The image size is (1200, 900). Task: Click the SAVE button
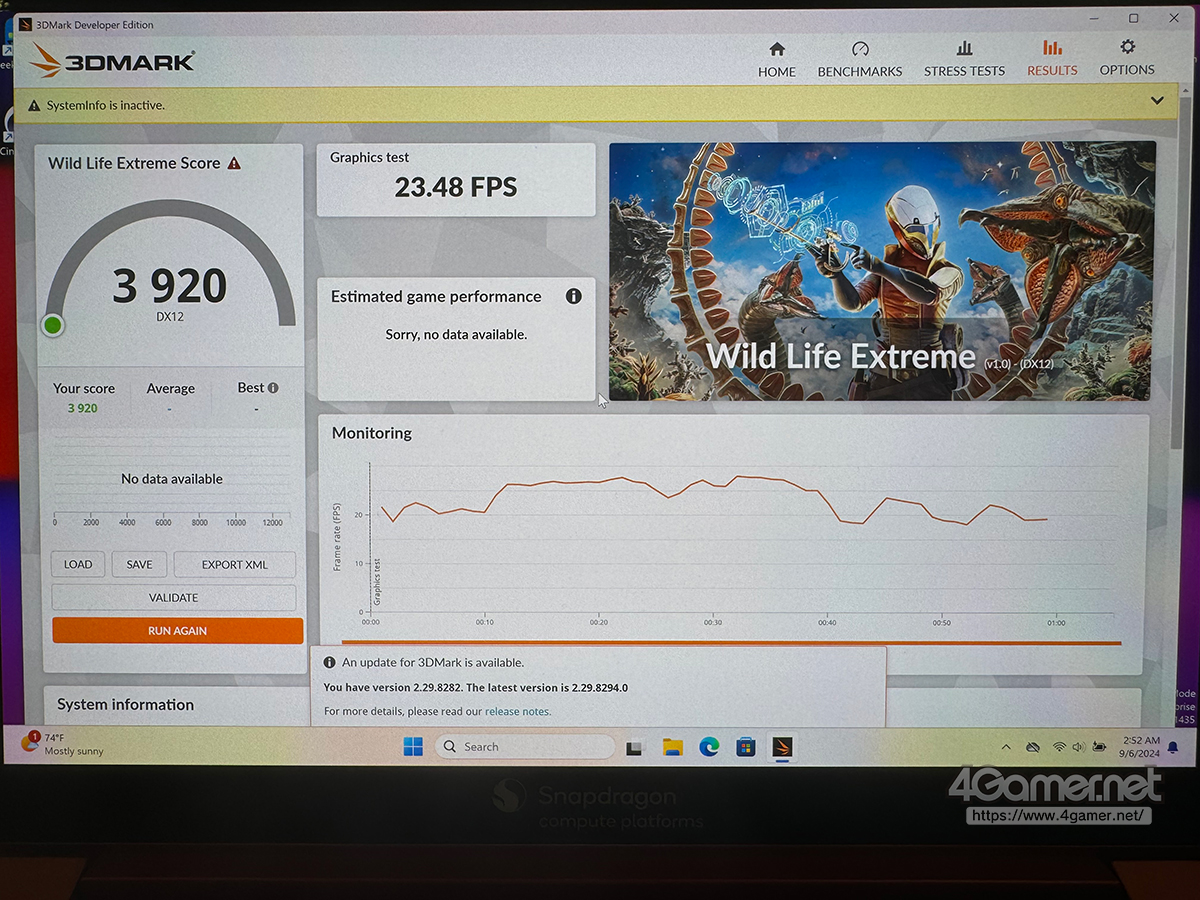coord(139,564)
